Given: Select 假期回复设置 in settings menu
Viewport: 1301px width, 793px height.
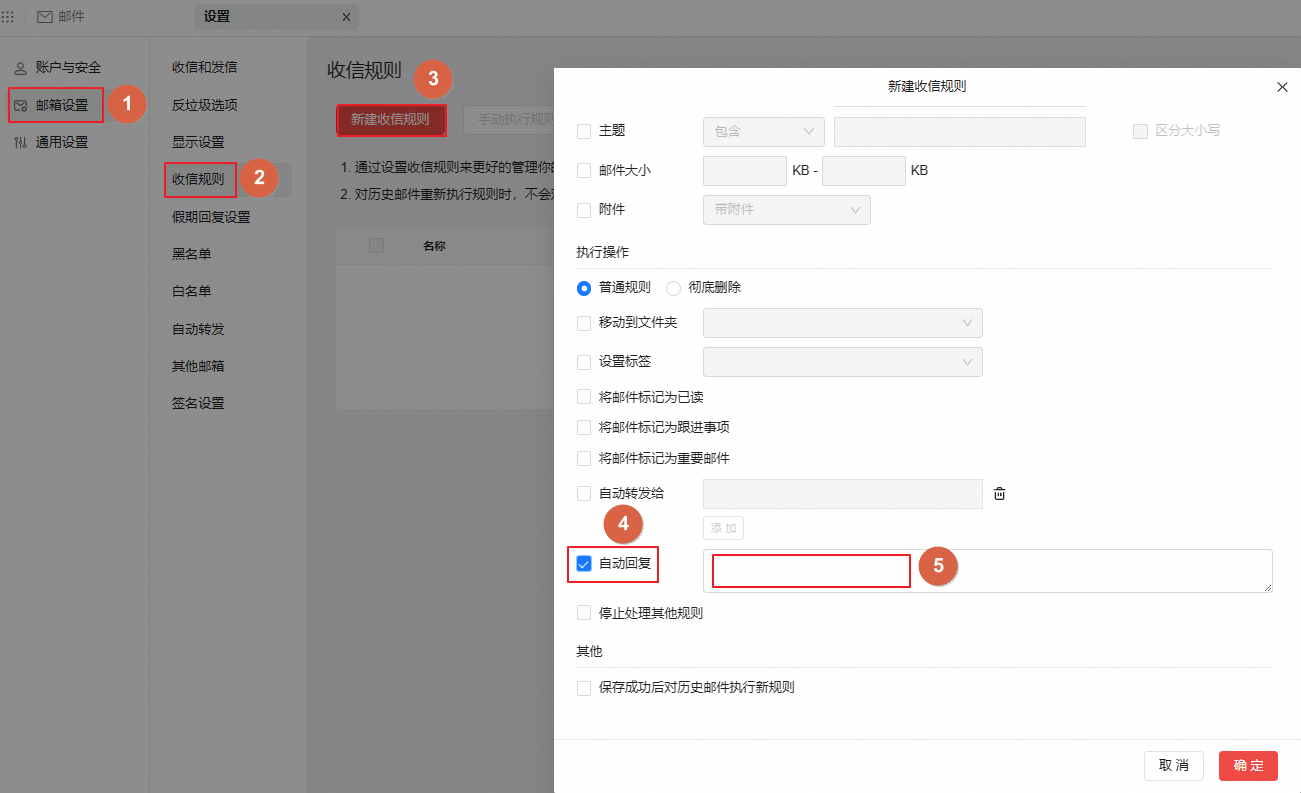Looking at the screenshot, I should pyautogui.click(x=211, y=217).
